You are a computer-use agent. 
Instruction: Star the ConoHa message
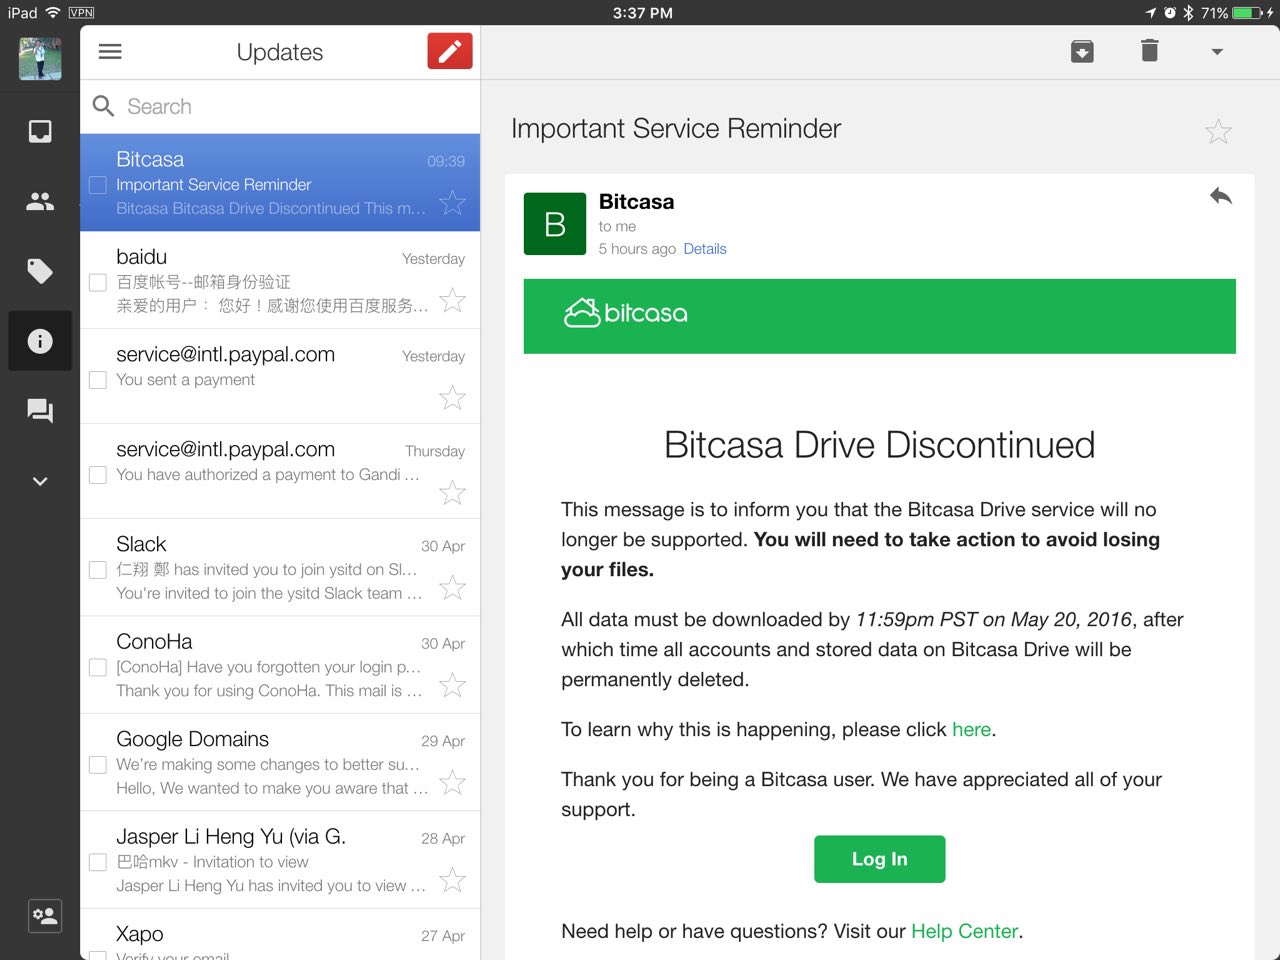[x=452, y=685]
